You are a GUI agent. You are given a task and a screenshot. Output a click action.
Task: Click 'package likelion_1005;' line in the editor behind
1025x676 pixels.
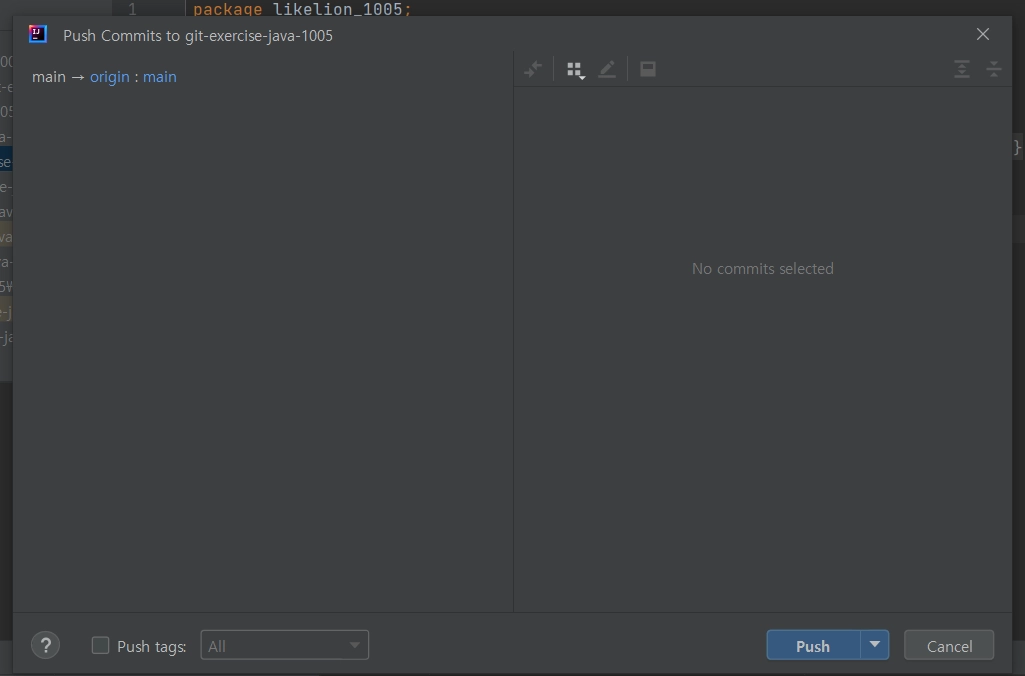click(302, 8)
